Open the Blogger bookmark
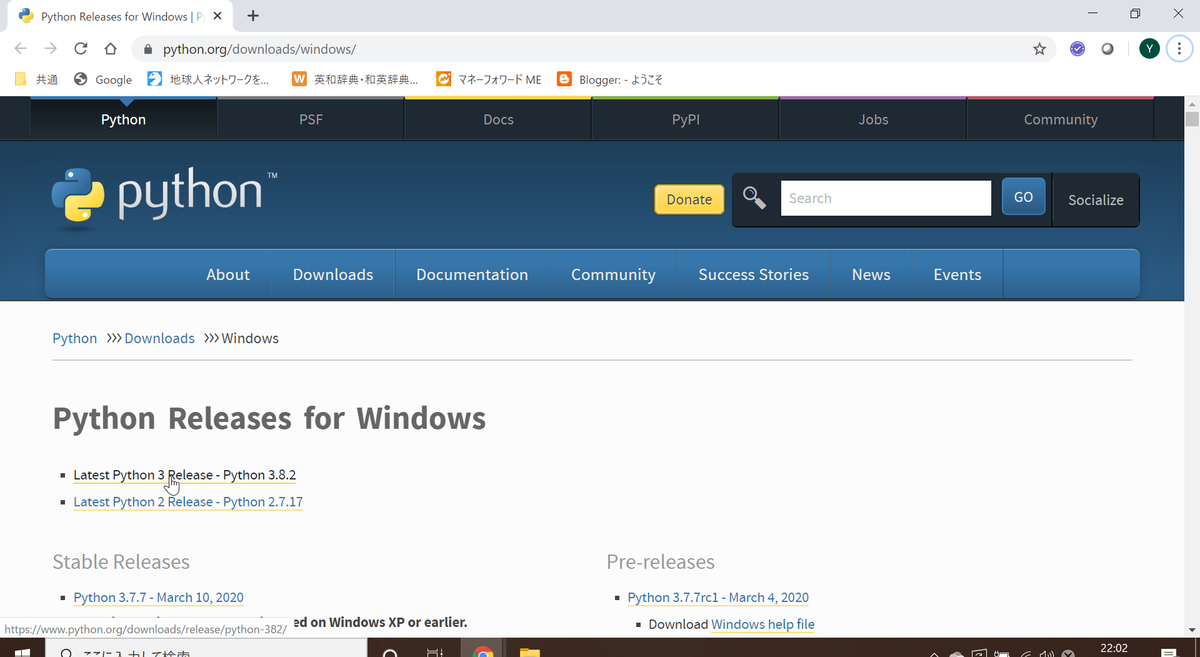The width and height of the screenshot is (1200, 657). pos(610,79)
